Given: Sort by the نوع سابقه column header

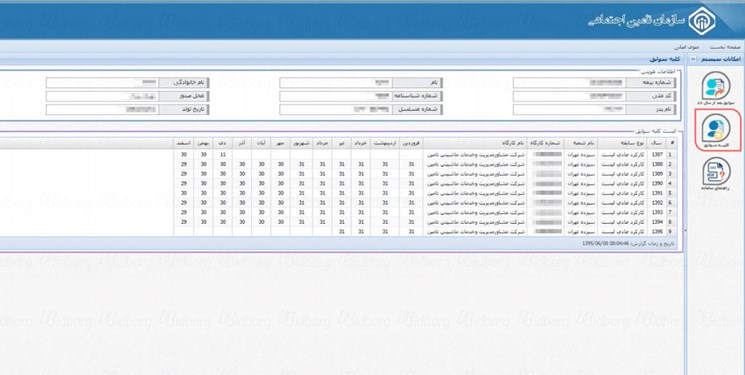Looking at the screenshot, I should (x=622, y=143).
